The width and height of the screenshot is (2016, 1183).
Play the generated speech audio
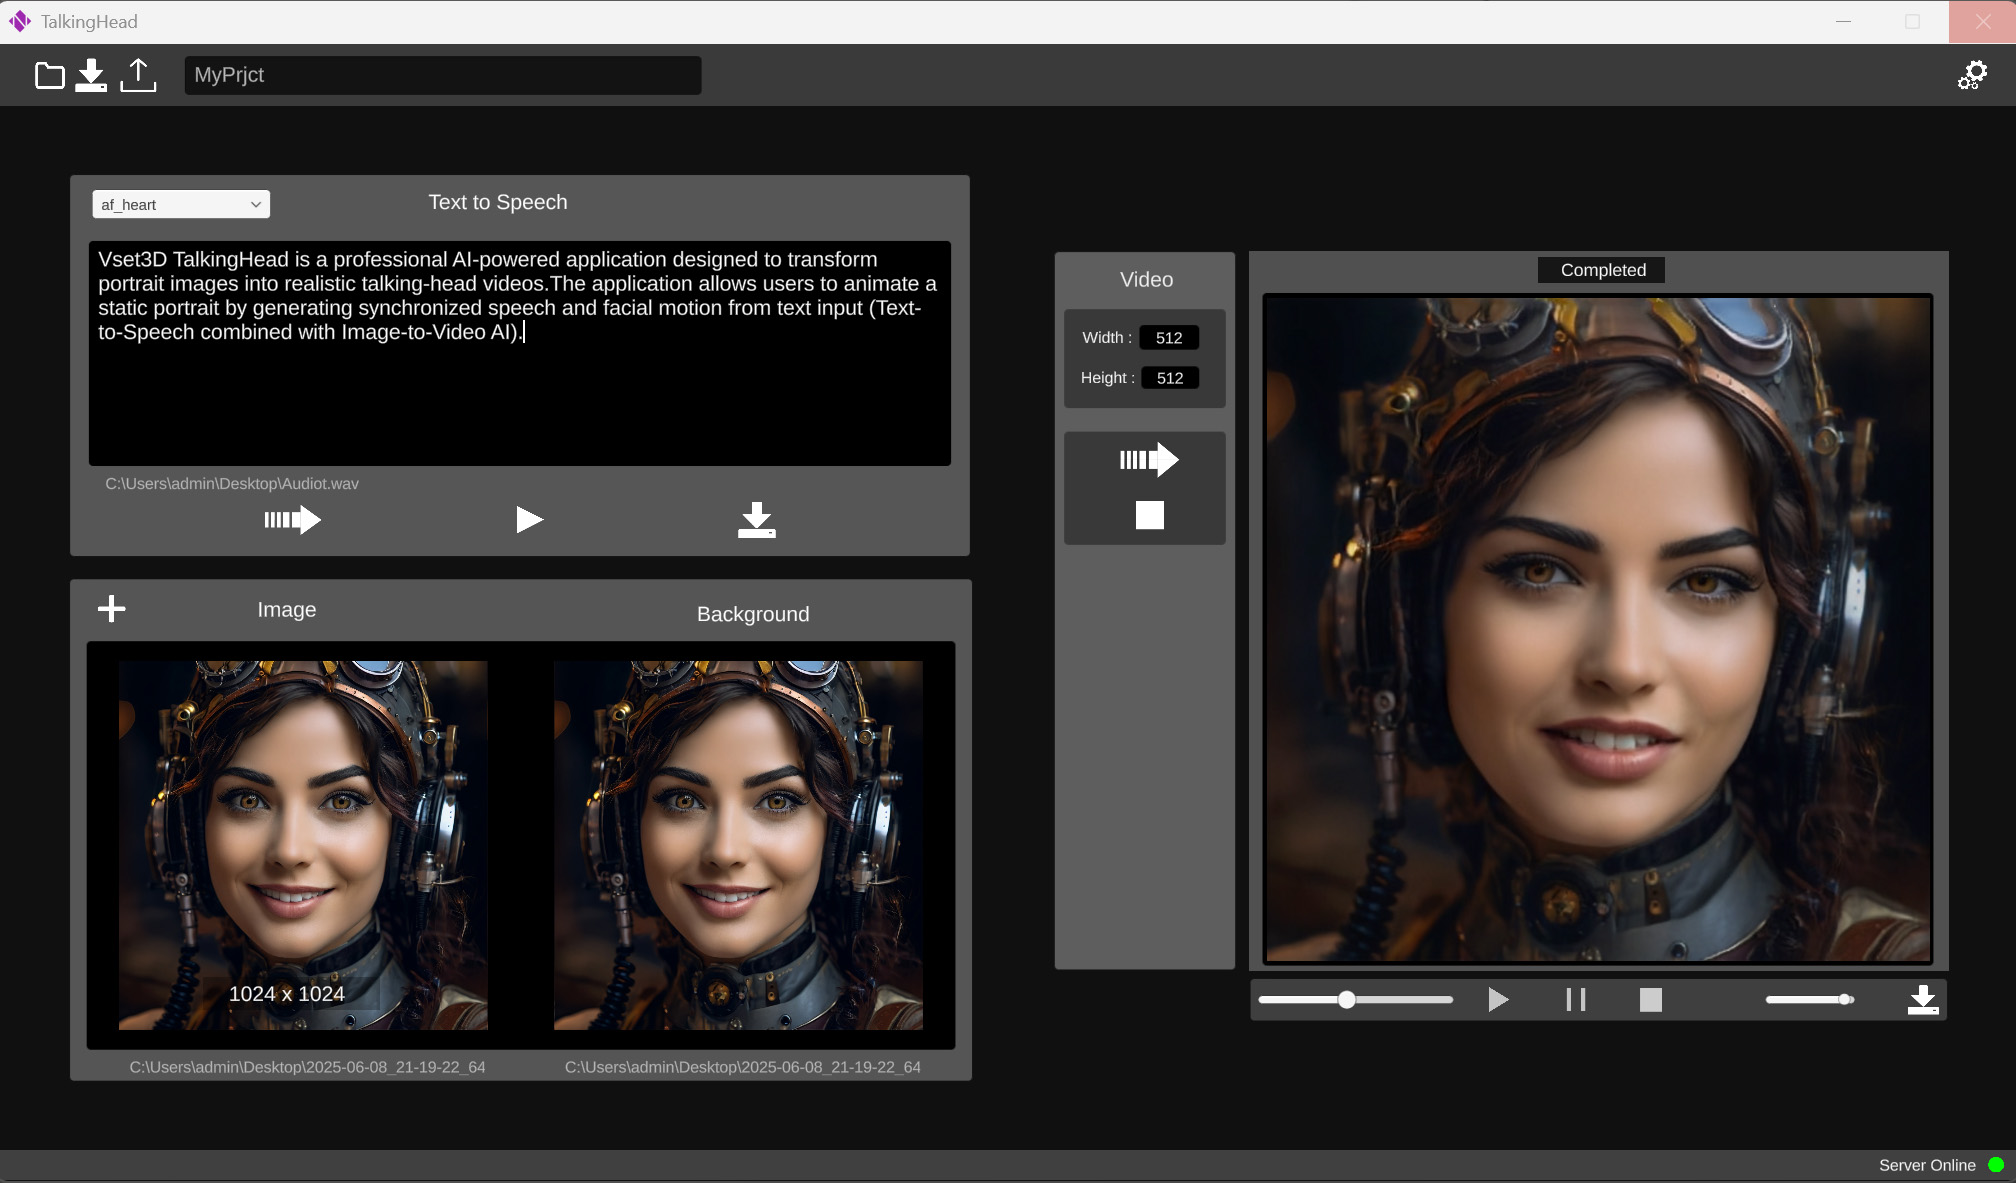[529, 520]
